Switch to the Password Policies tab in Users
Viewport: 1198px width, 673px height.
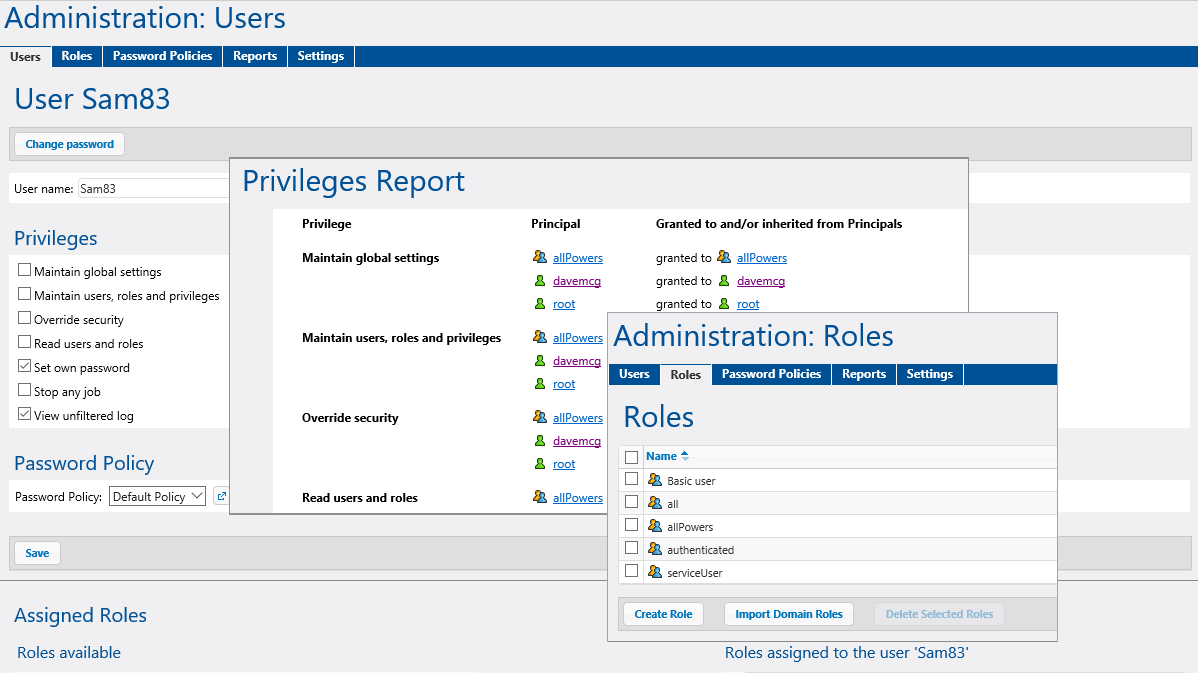coord(162,56)
